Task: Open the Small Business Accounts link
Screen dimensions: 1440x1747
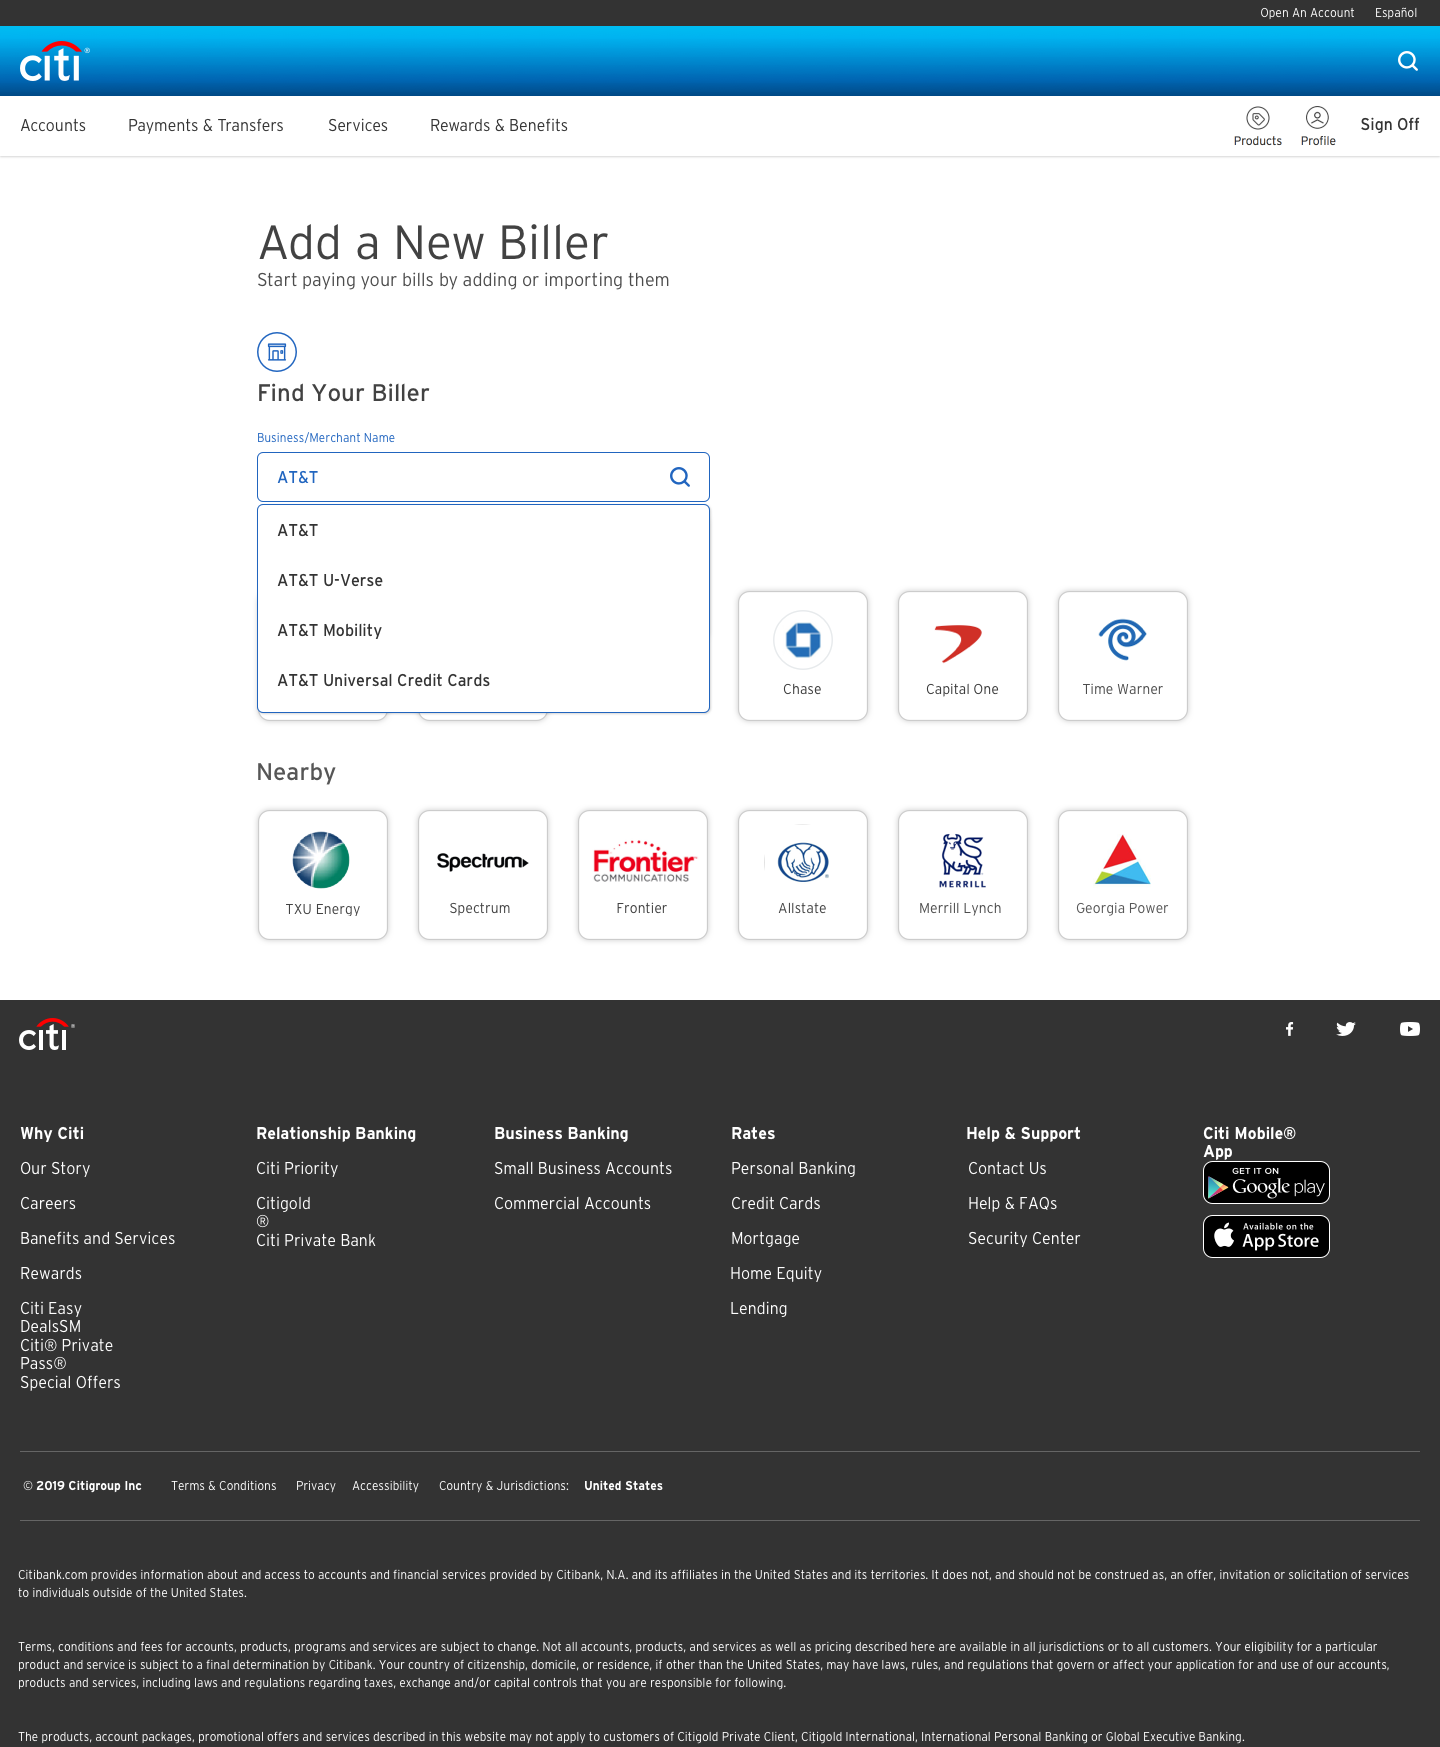Action: point(583,1169)
